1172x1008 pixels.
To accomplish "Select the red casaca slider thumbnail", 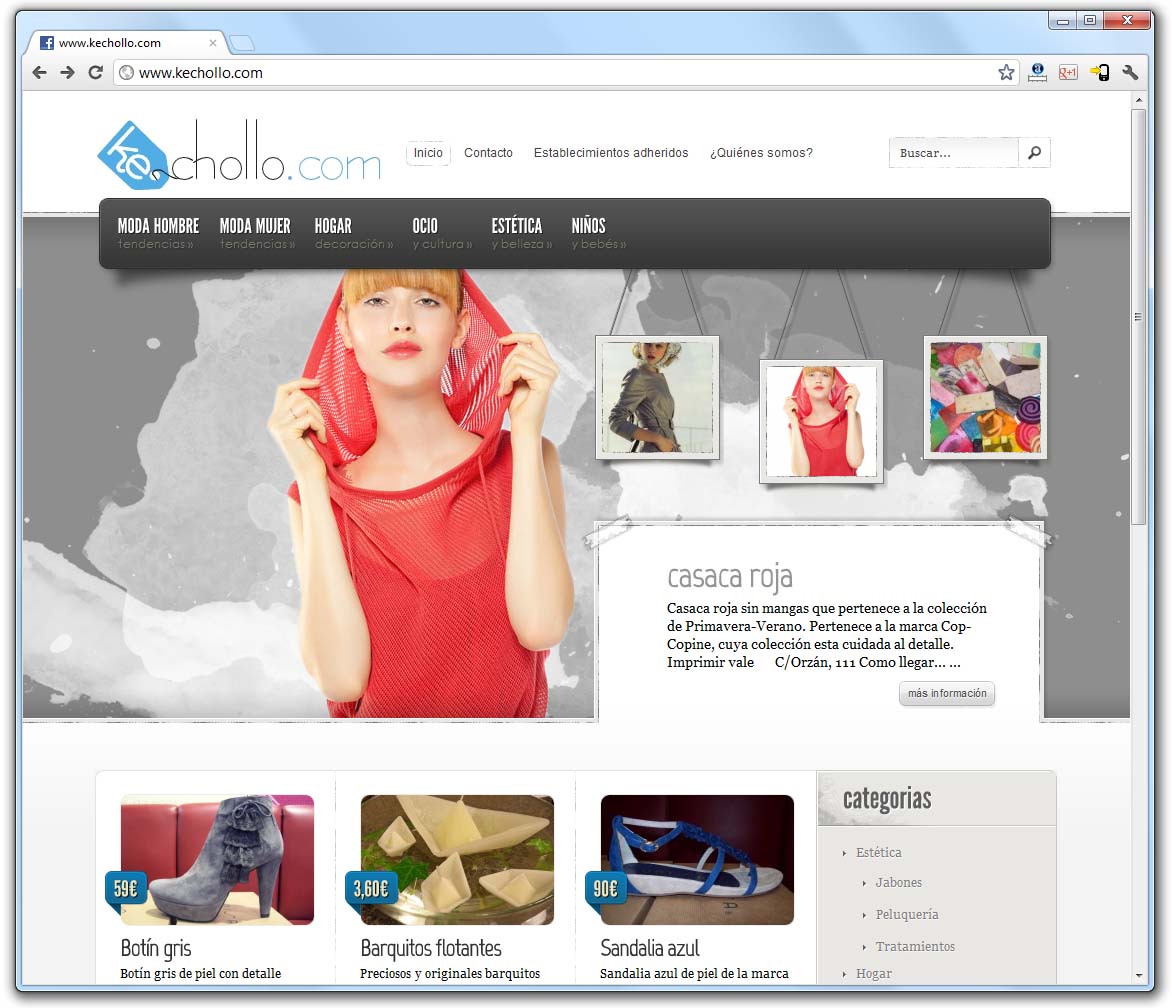I will click(x=821, y=421).
